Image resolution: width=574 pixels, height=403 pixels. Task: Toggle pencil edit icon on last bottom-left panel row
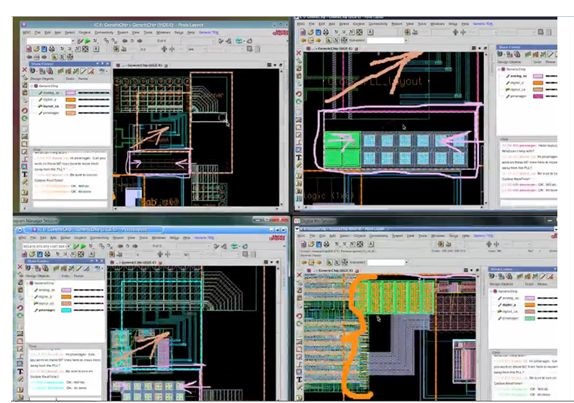click(x=36, y=310)
